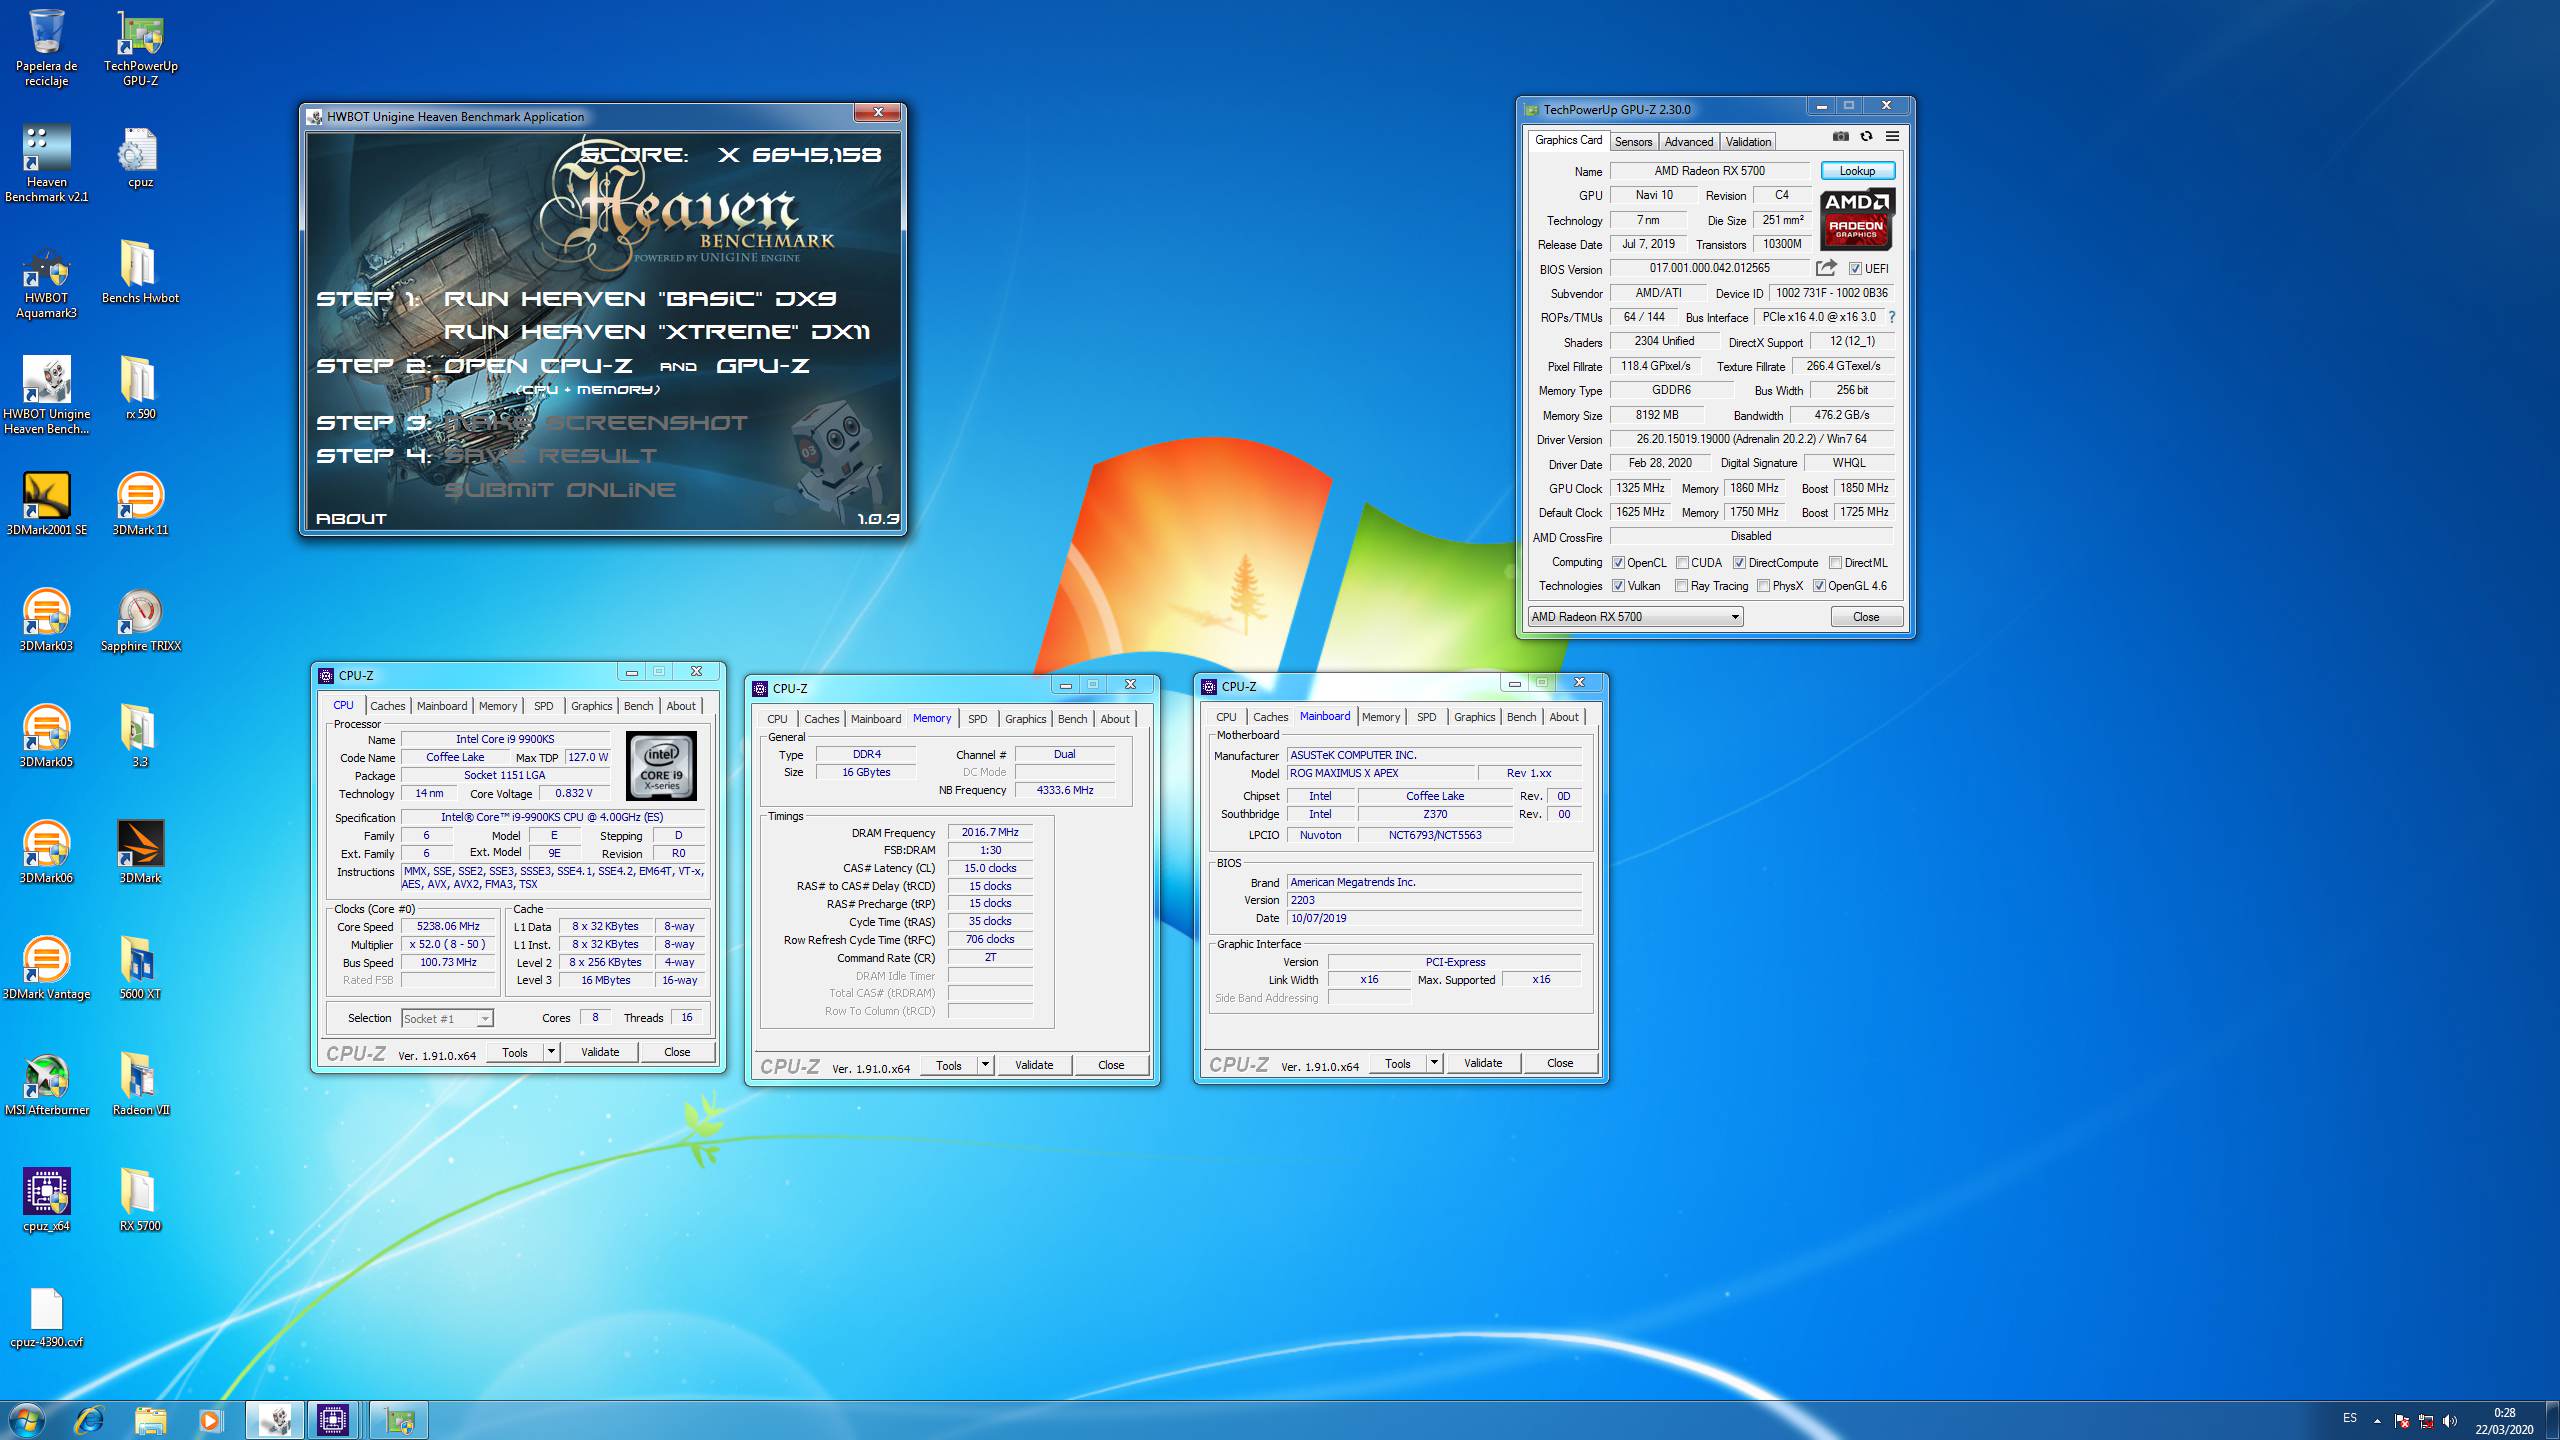Toggle the Vulkan checkbox

click(x=1618, y=586)
